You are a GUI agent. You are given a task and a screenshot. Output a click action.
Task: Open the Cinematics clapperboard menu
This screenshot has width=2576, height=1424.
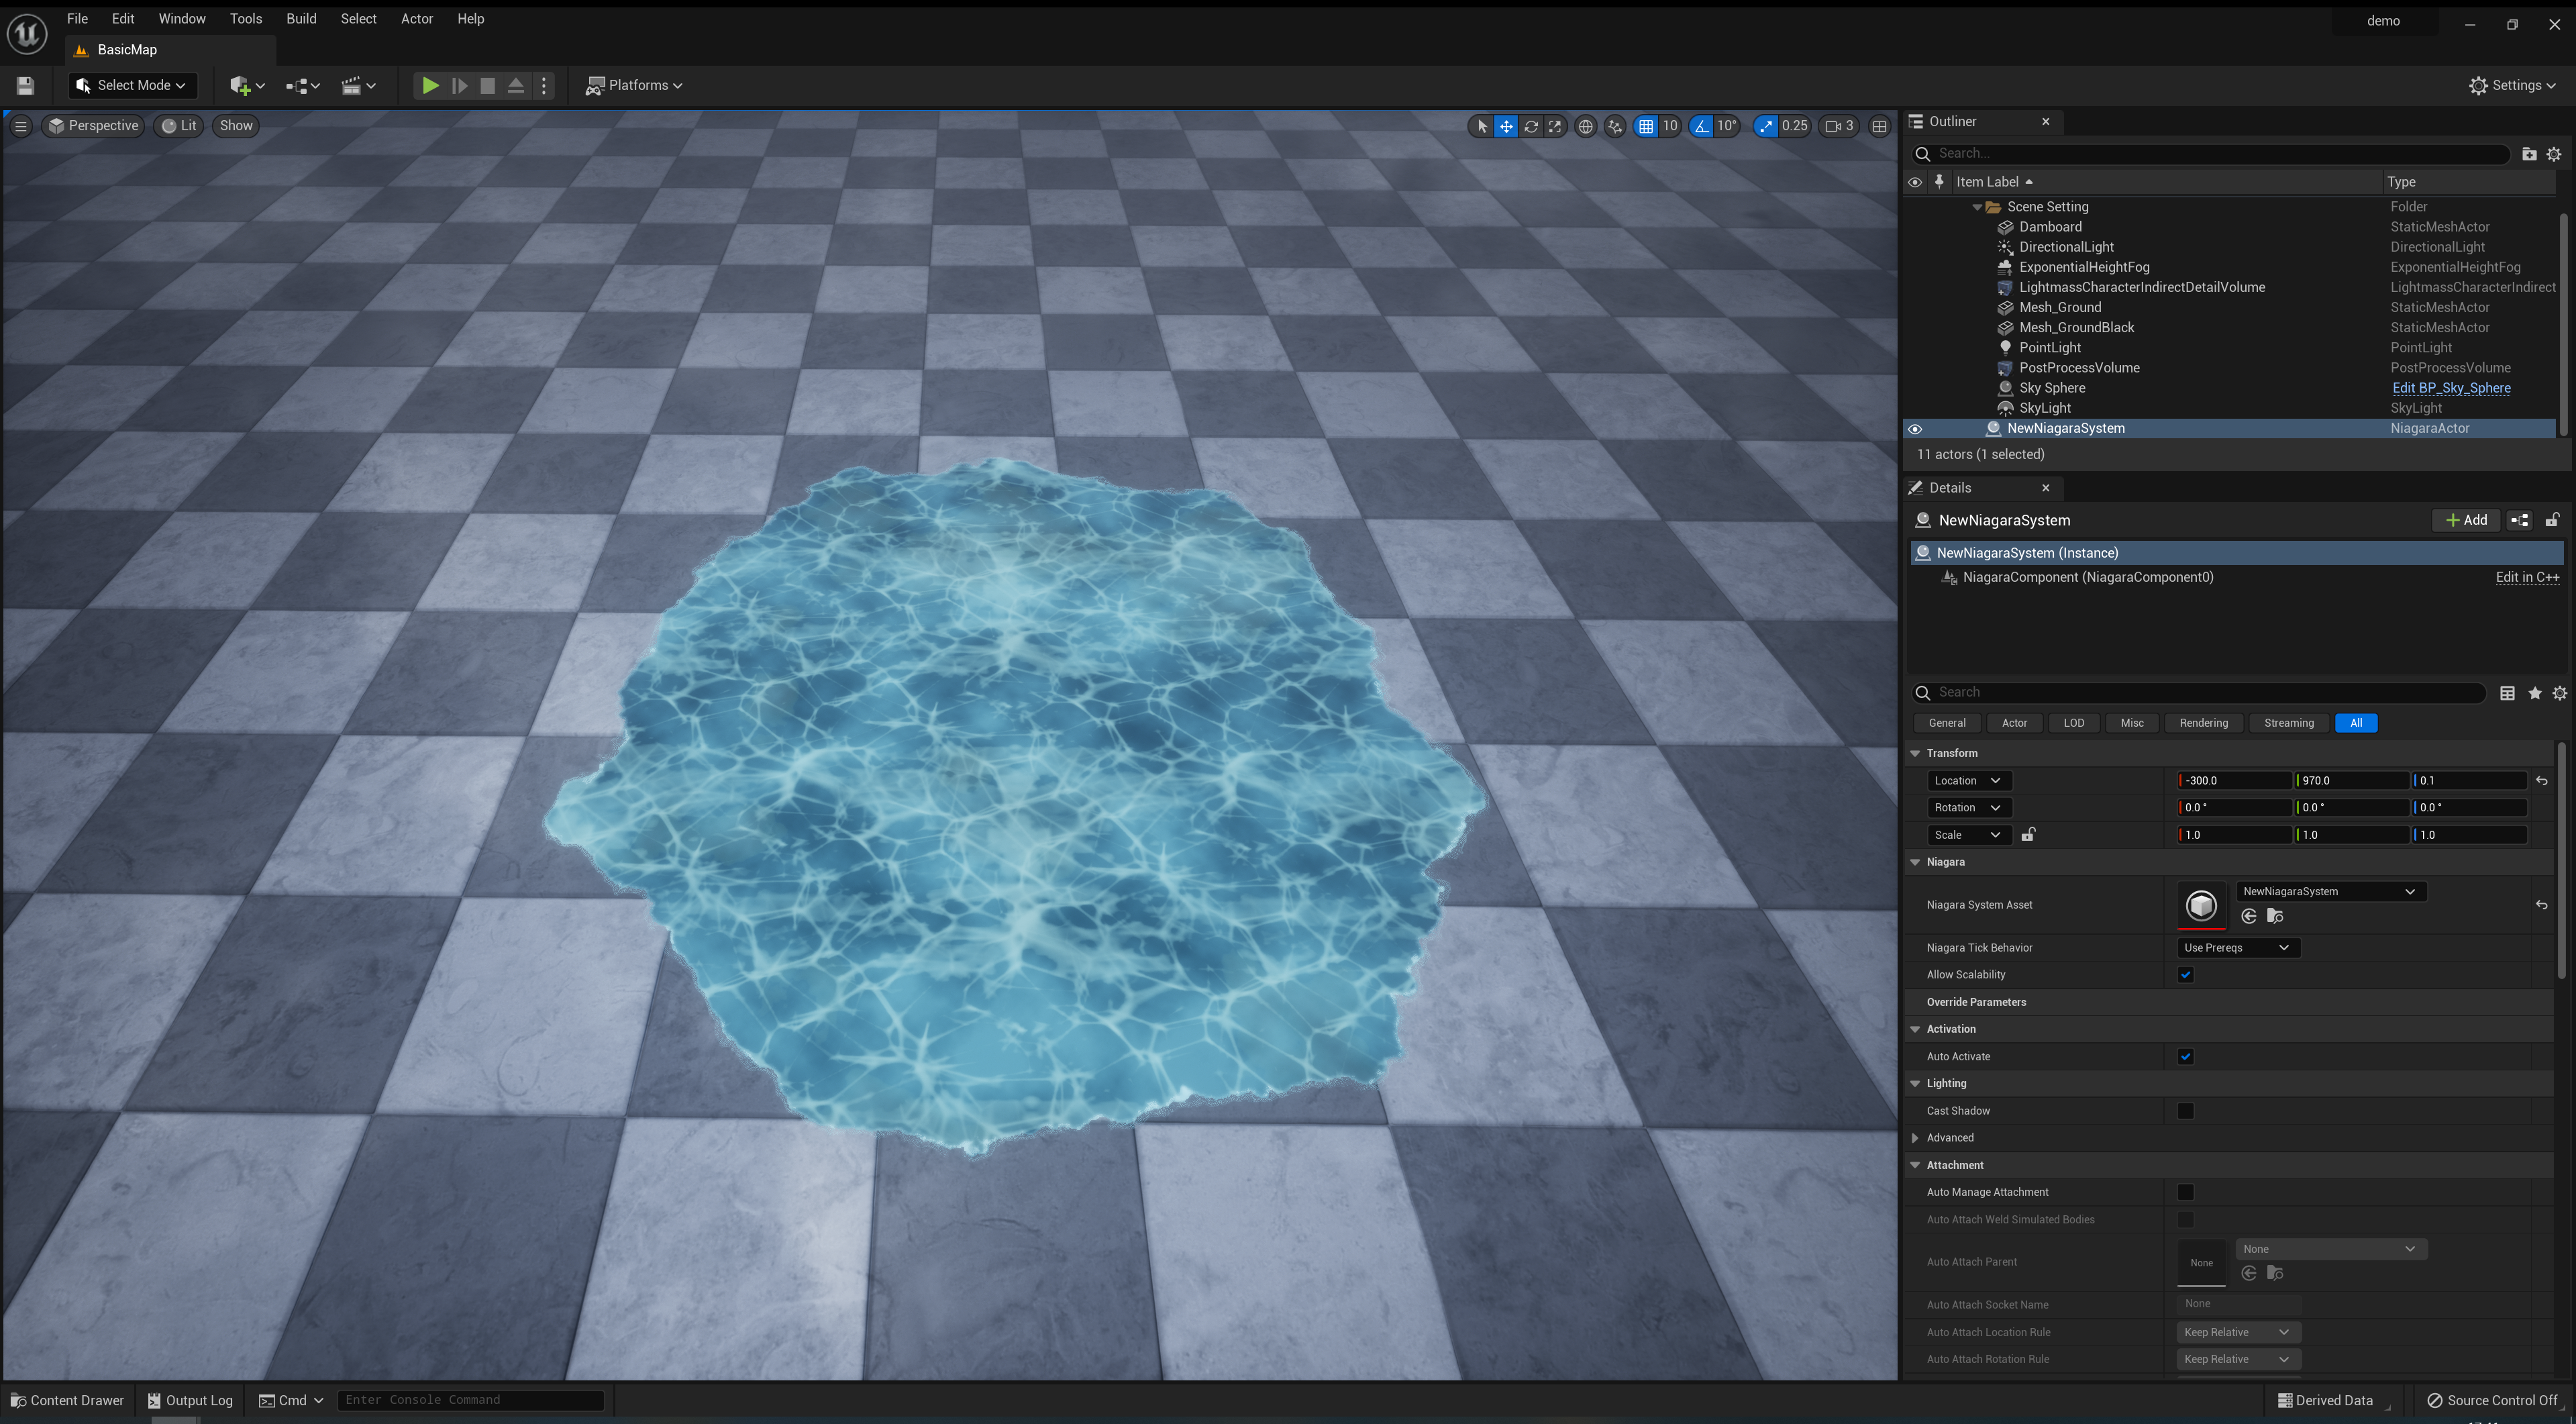358,86
